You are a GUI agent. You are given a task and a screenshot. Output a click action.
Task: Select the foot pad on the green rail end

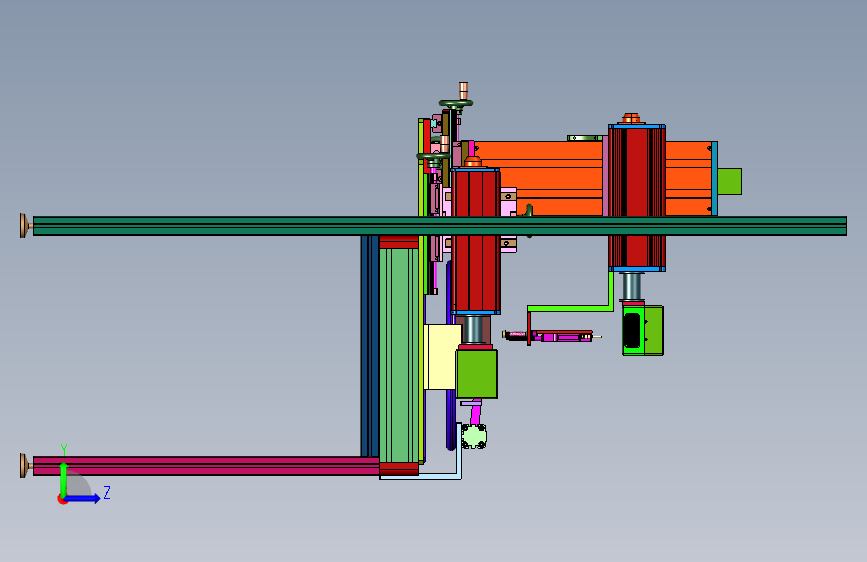click(x=25, y=226)
